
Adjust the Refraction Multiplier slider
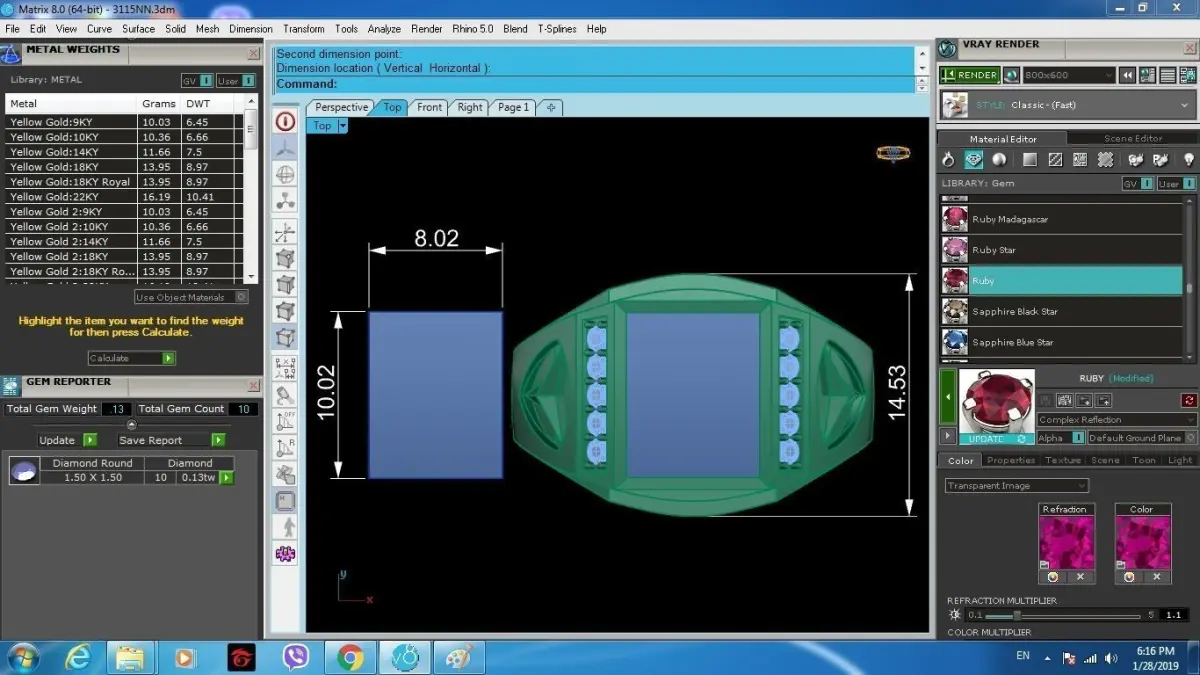click(1017, 615)
